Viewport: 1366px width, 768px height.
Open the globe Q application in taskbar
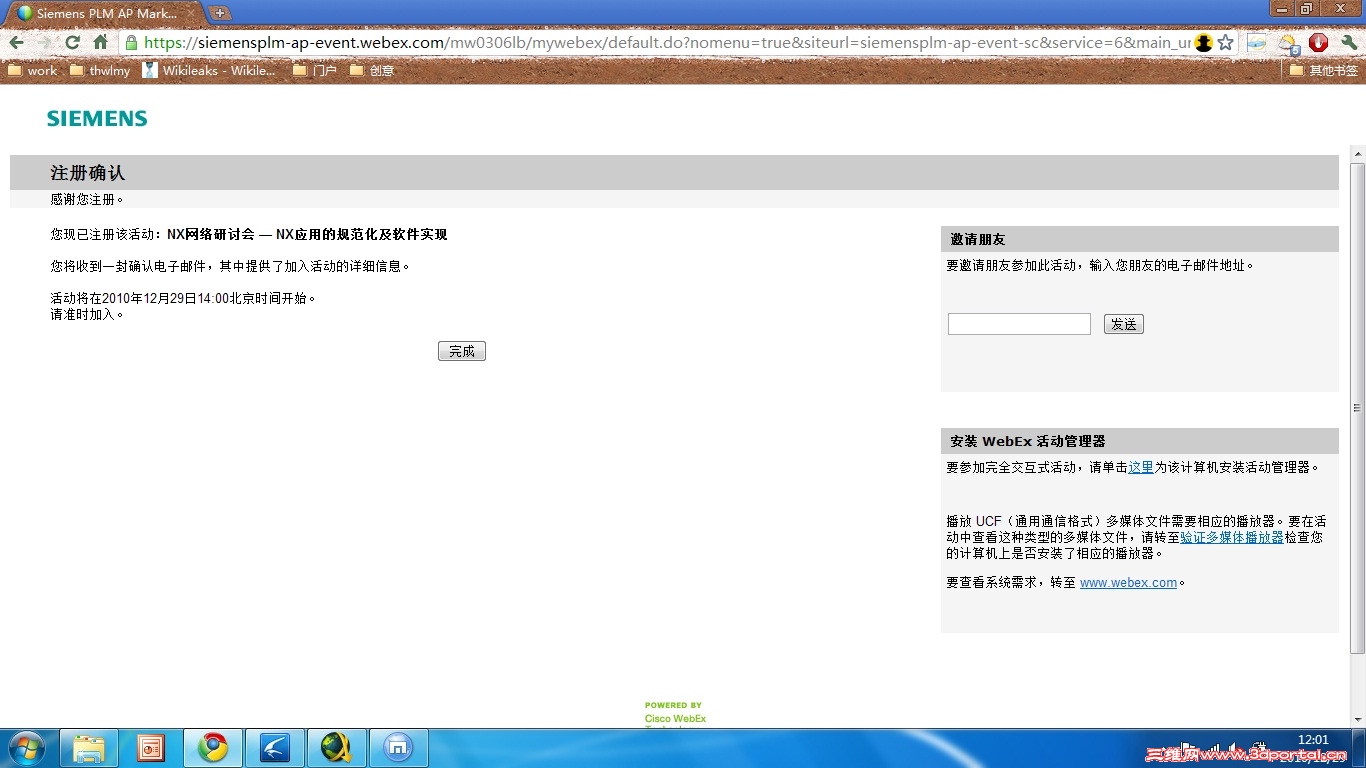pyautogui.click(x=336, y=748)
